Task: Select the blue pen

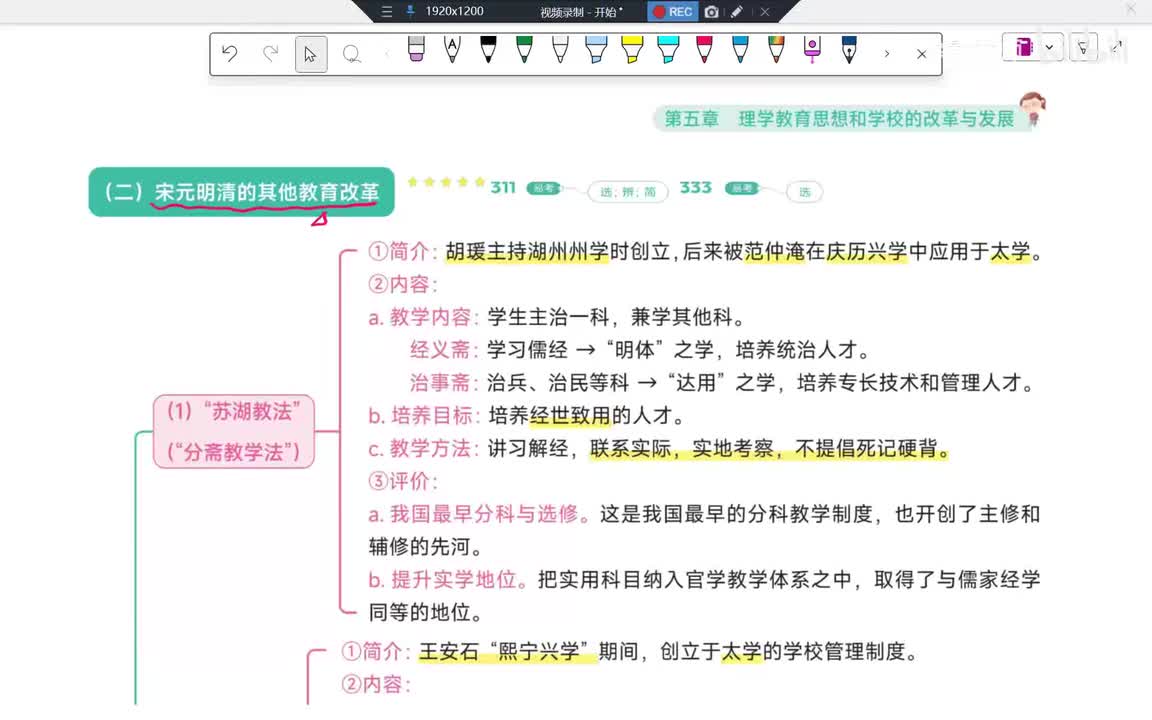Action: [x=740, y=50]
